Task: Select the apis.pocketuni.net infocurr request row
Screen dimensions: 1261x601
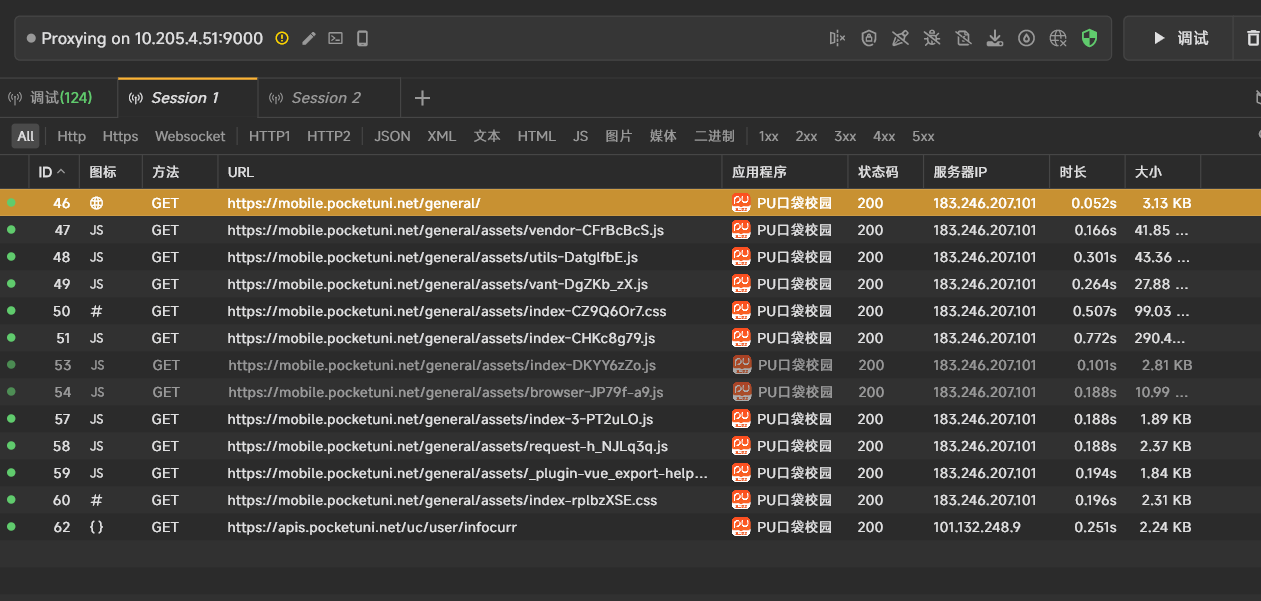Action: [372, 527]
